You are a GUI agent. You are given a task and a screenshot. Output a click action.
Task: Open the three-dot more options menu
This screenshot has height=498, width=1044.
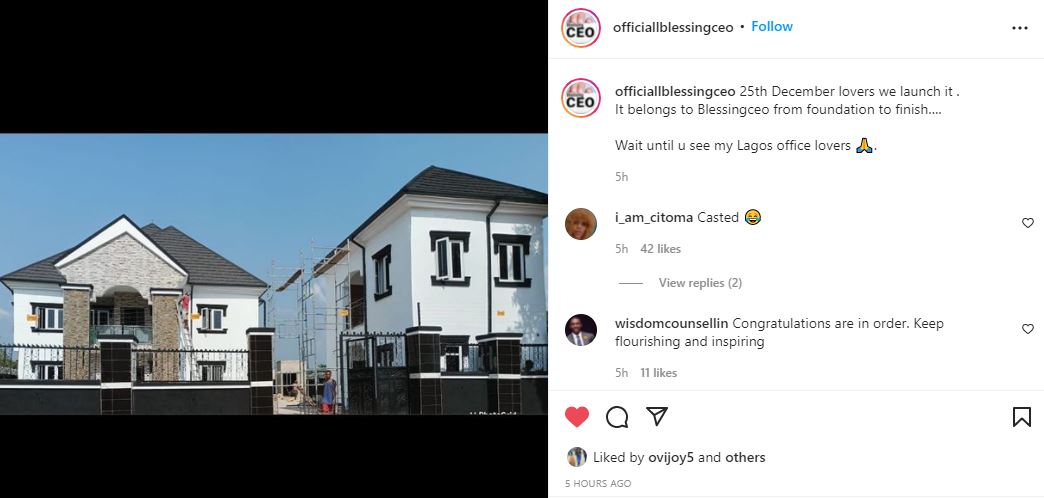(1020, 28)
